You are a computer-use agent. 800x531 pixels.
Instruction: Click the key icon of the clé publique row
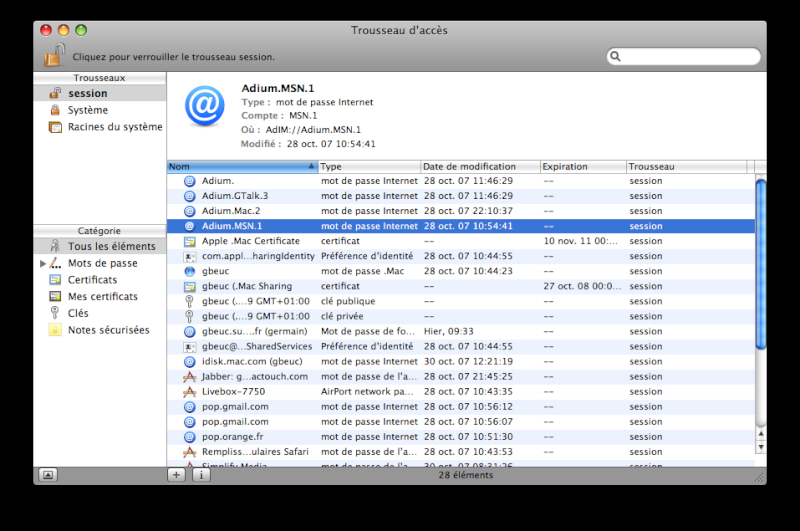pyautogui.click(x=189, y=301)
